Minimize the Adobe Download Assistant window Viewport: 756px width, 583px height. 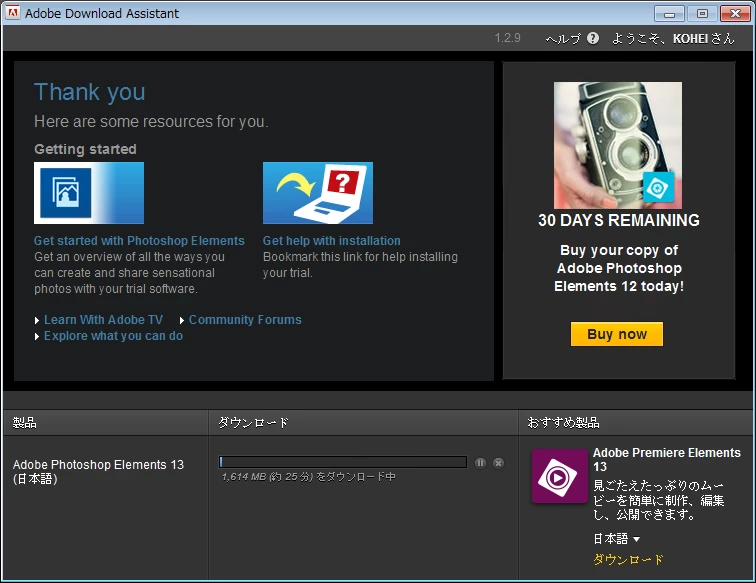pyautogui.click(x=669, y=14)
